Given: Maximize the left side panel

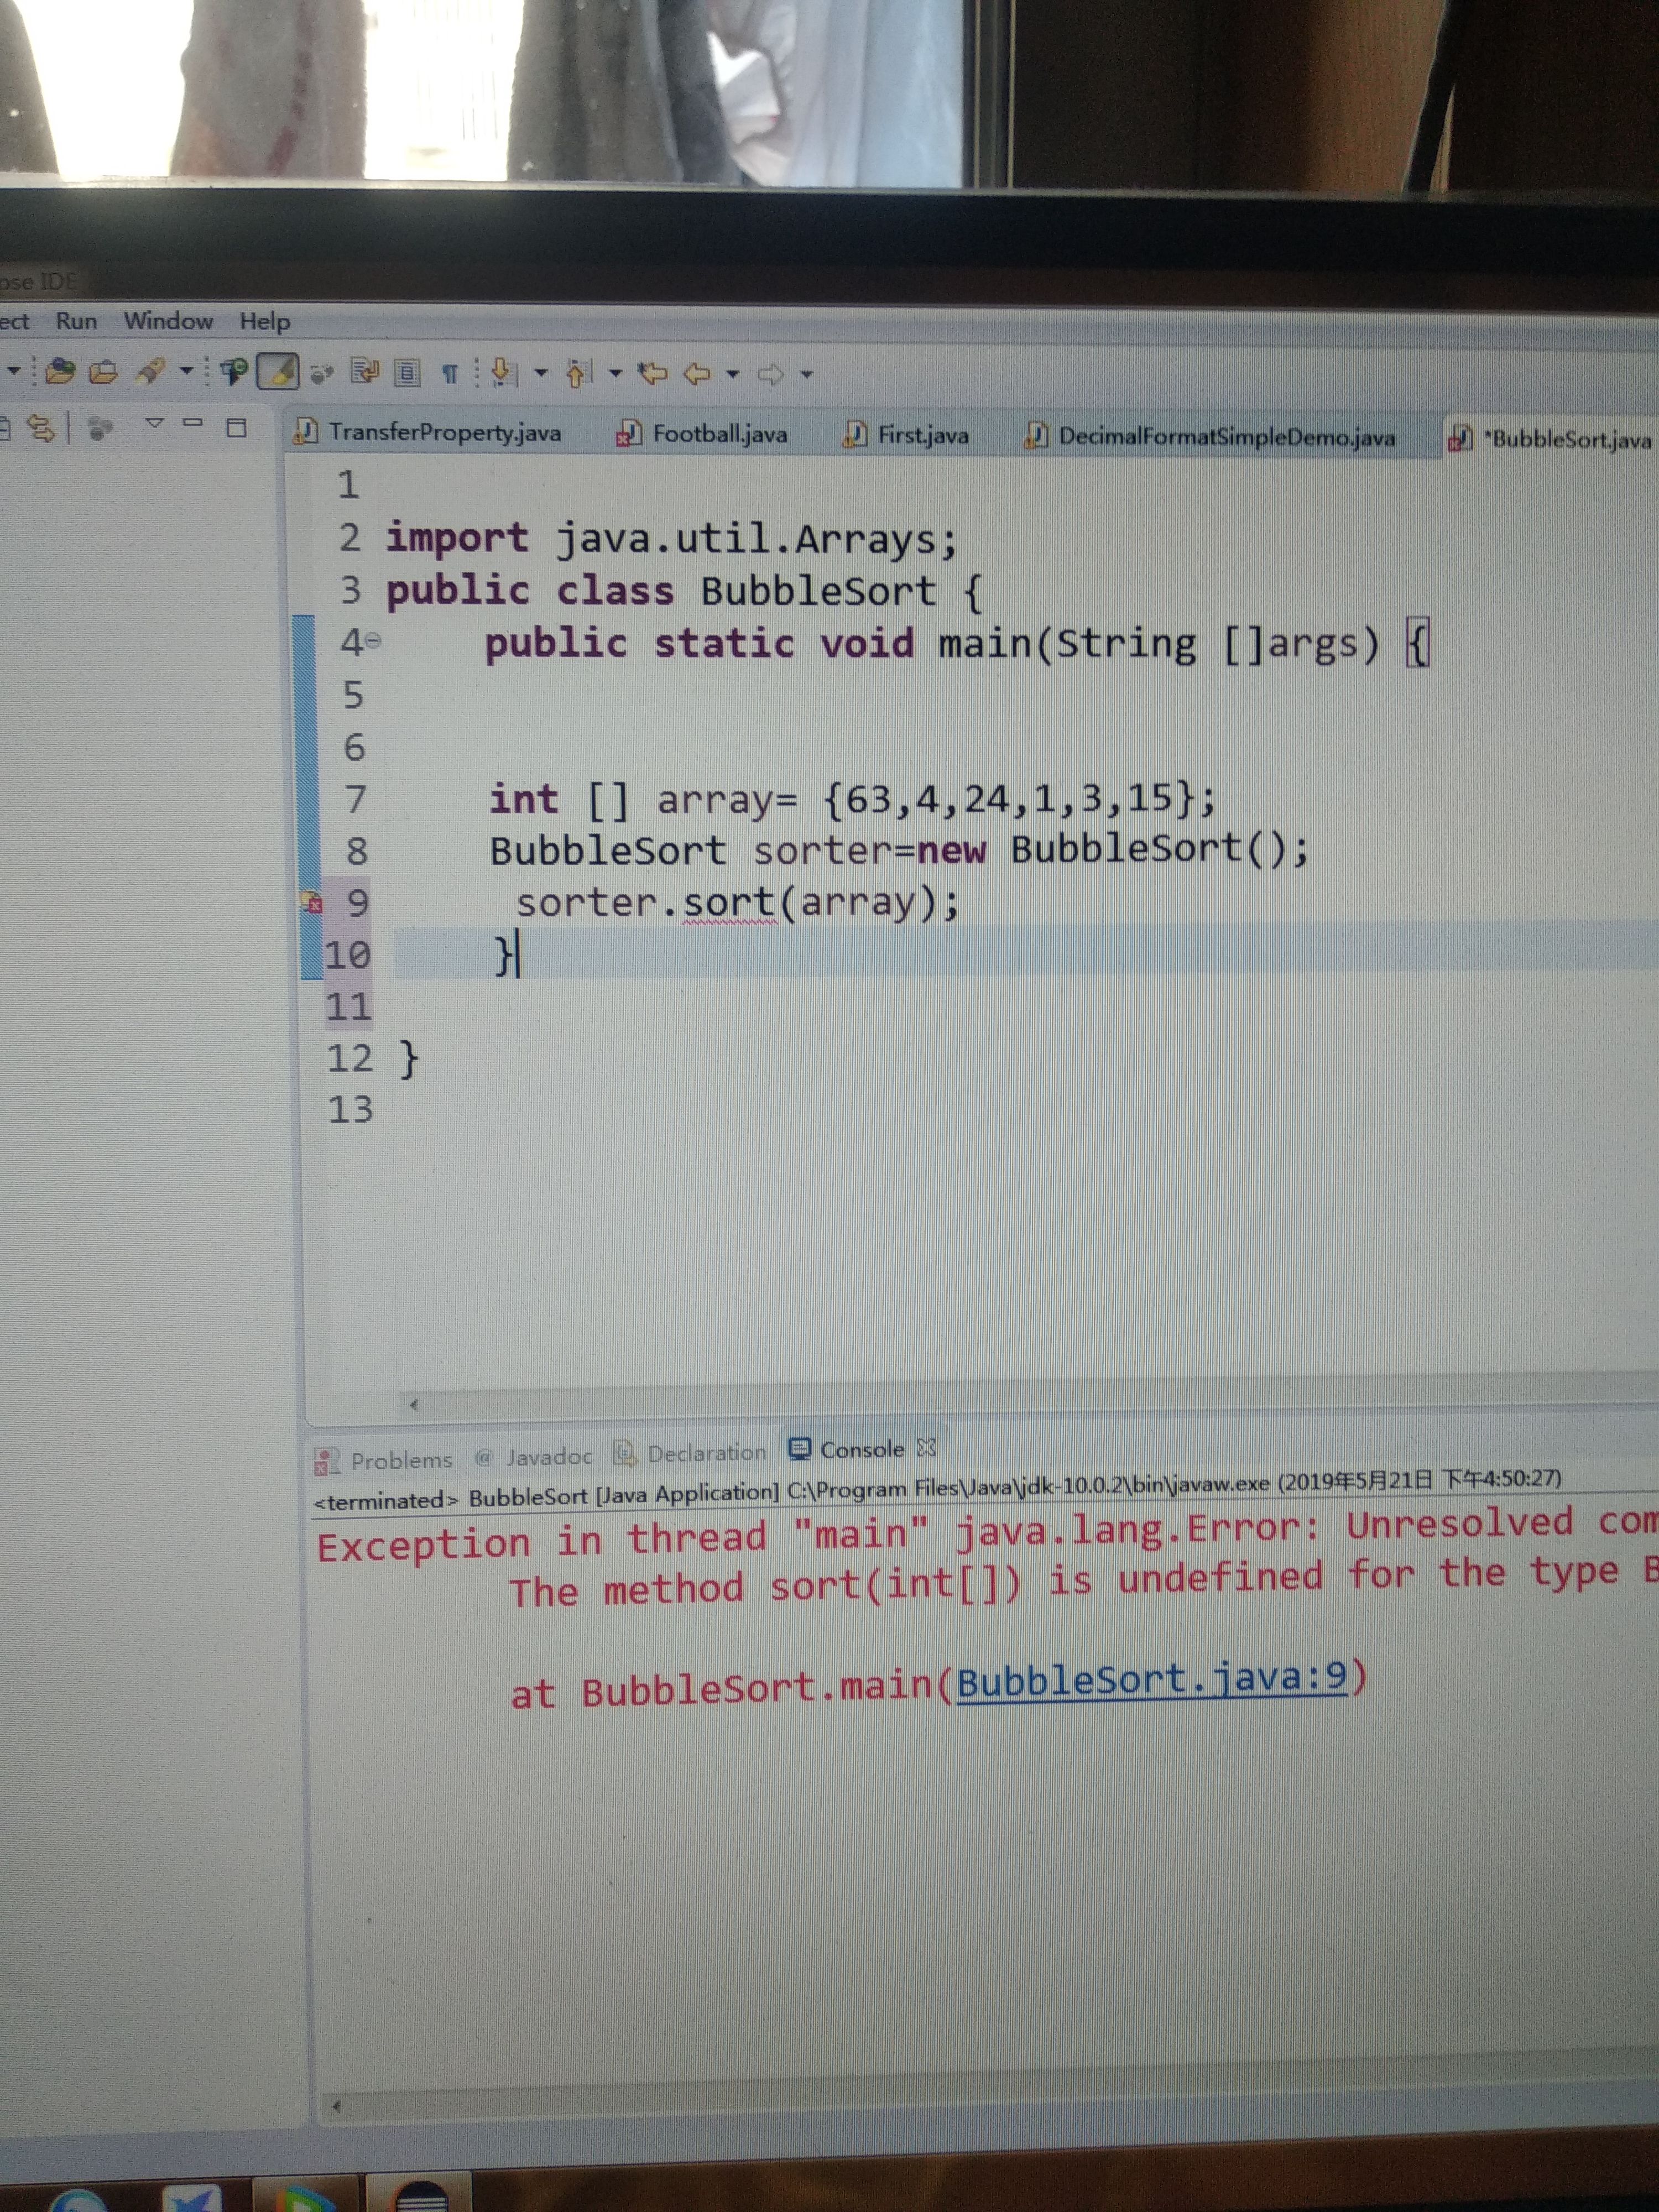Looking at the screenshot, I should click(236, 428).
